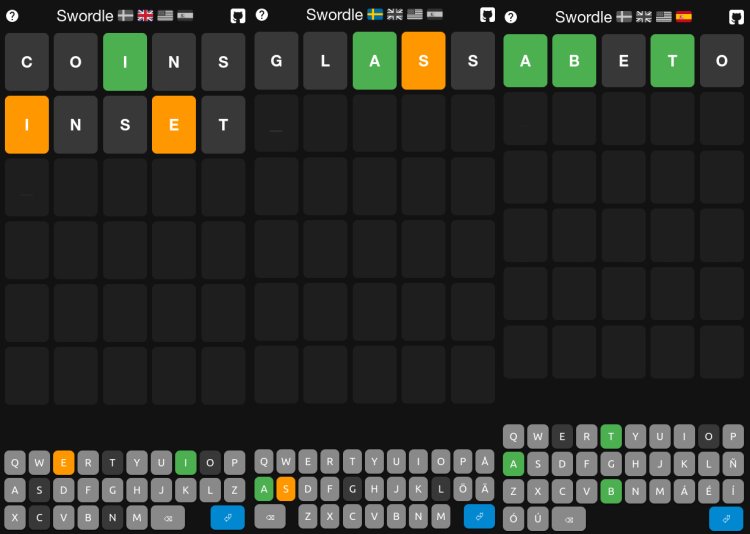Open help in the Swedish Swordle panel
The height and width of the screenshot is (534, 750).
pyautogui.click(x=262, y=15)
